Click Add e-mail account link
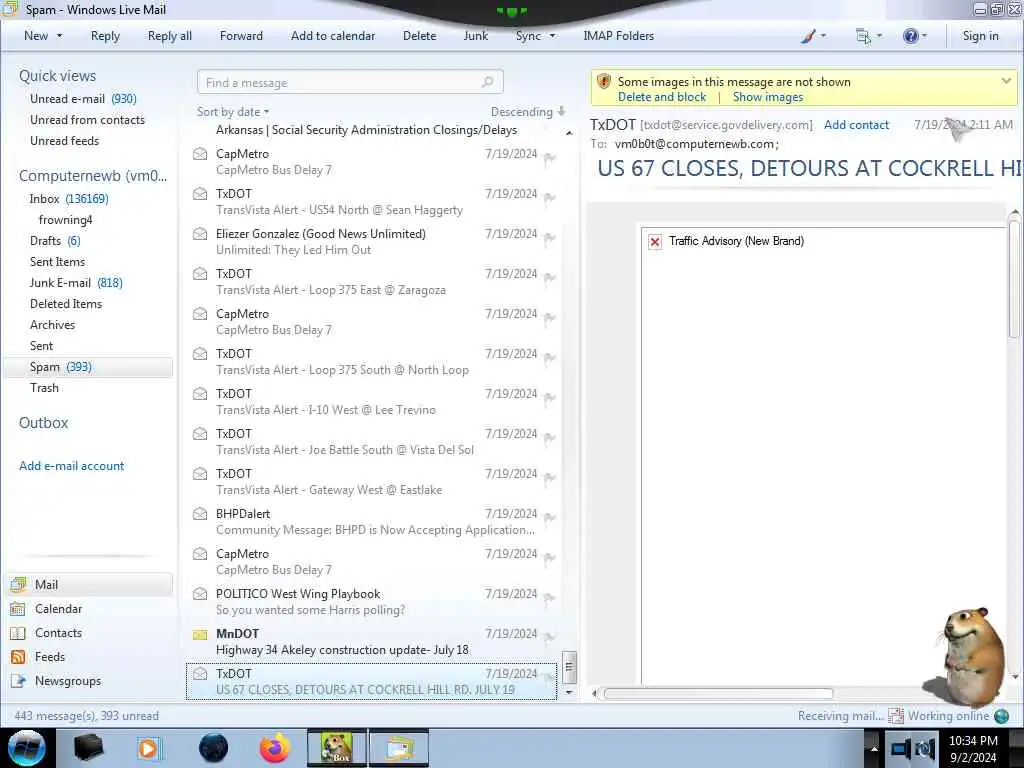Viewport: 1024px width, 768px height. coord(71,466)
